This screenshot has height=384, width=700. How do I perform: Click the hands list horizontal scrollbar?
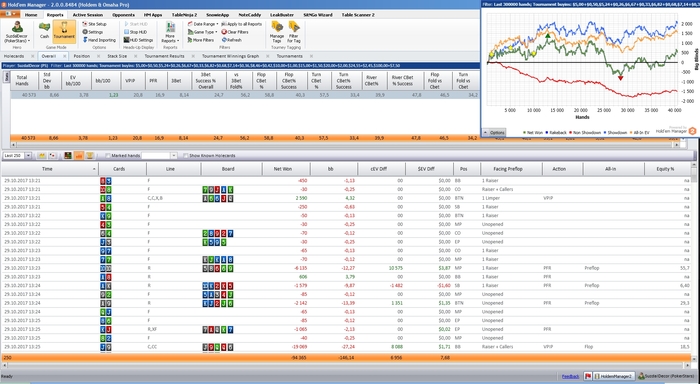point(347,365)
